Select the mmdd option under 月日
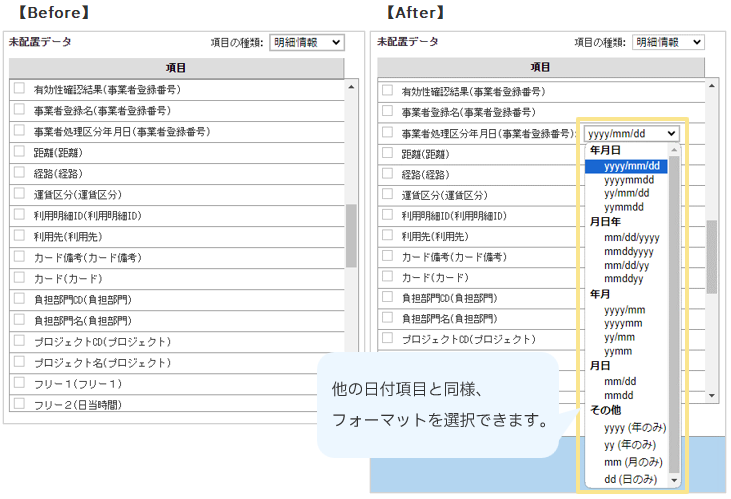Image resolution: width=731 pixels, height=499 pixels. pos(619,395)
